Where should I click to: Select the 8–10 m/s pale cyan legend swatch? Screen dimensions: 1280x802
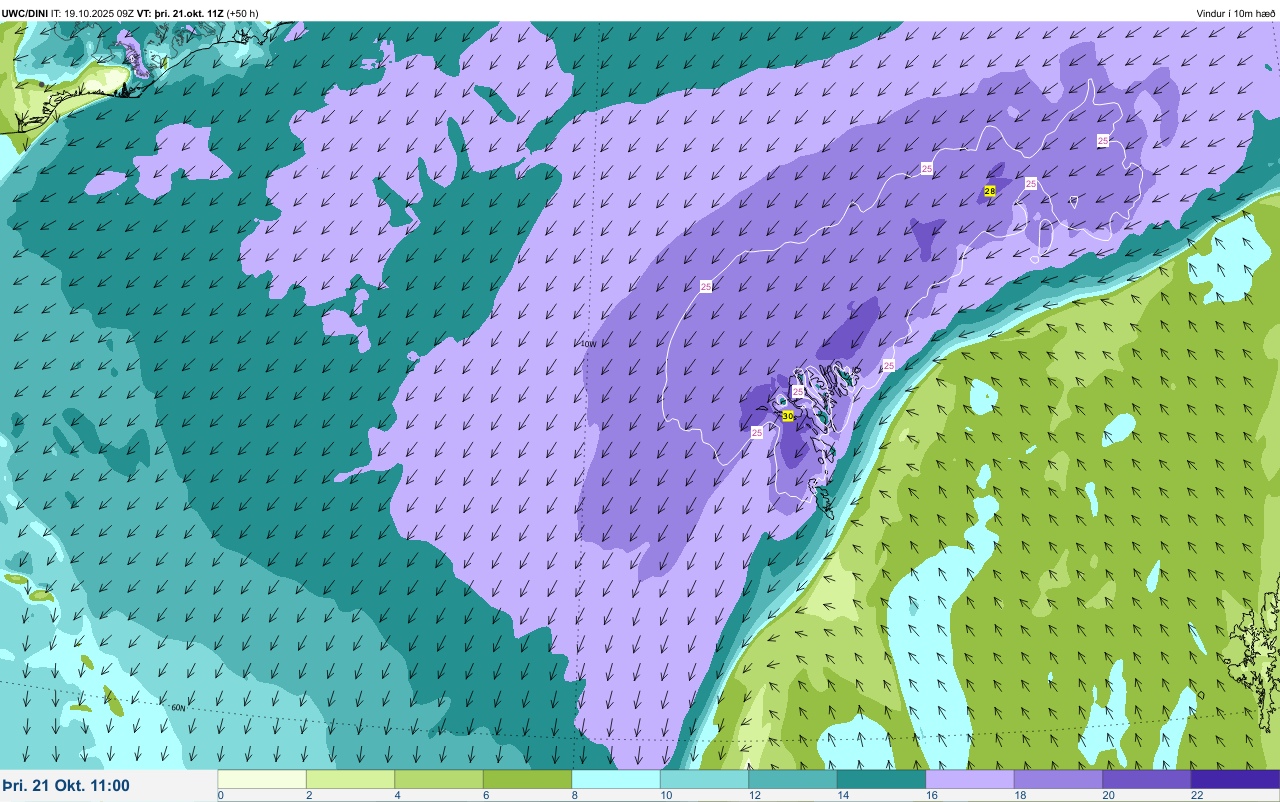tap(616, 779)
